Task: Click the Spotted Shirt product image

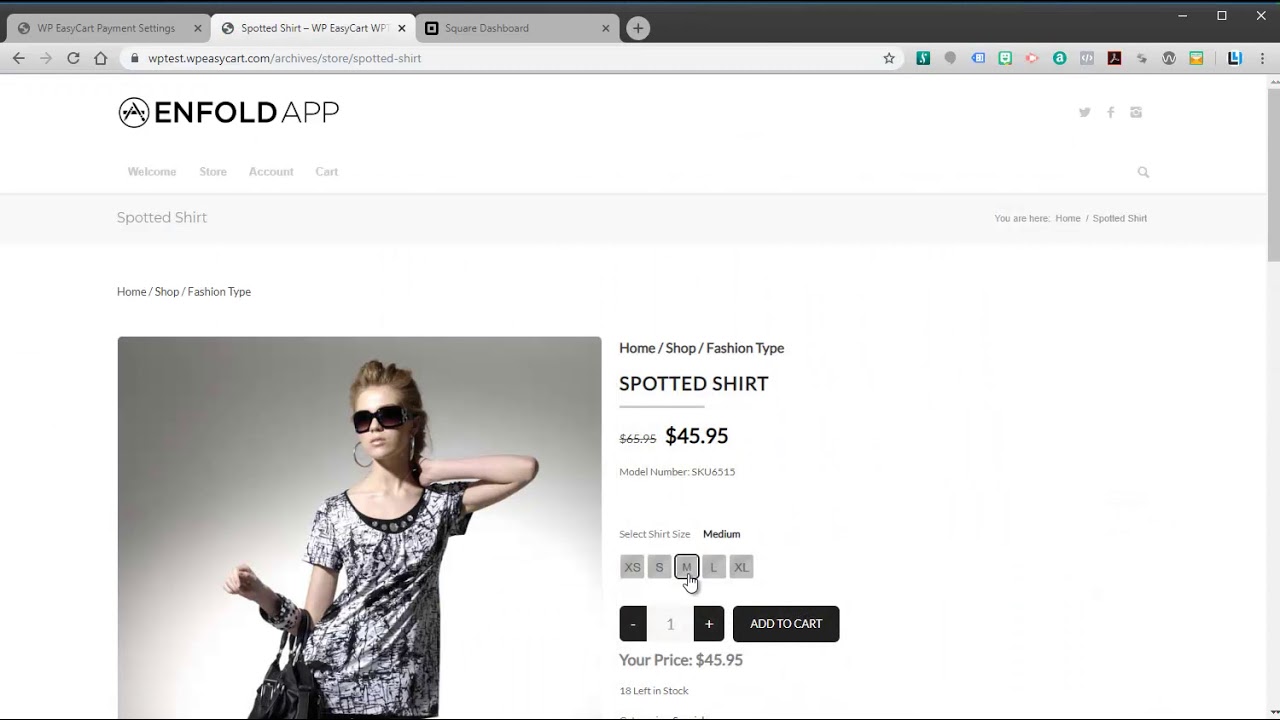Action: 359,527
